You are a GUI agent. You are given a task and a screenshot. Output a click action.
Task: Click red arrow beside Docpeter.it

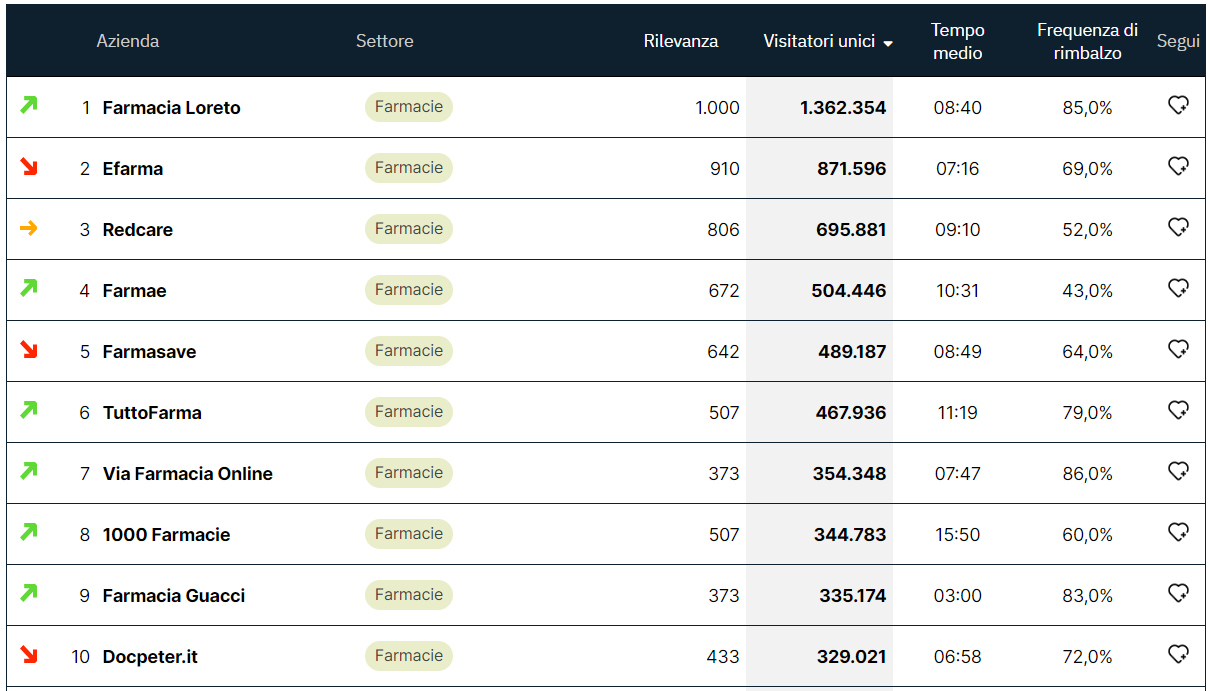29,655
